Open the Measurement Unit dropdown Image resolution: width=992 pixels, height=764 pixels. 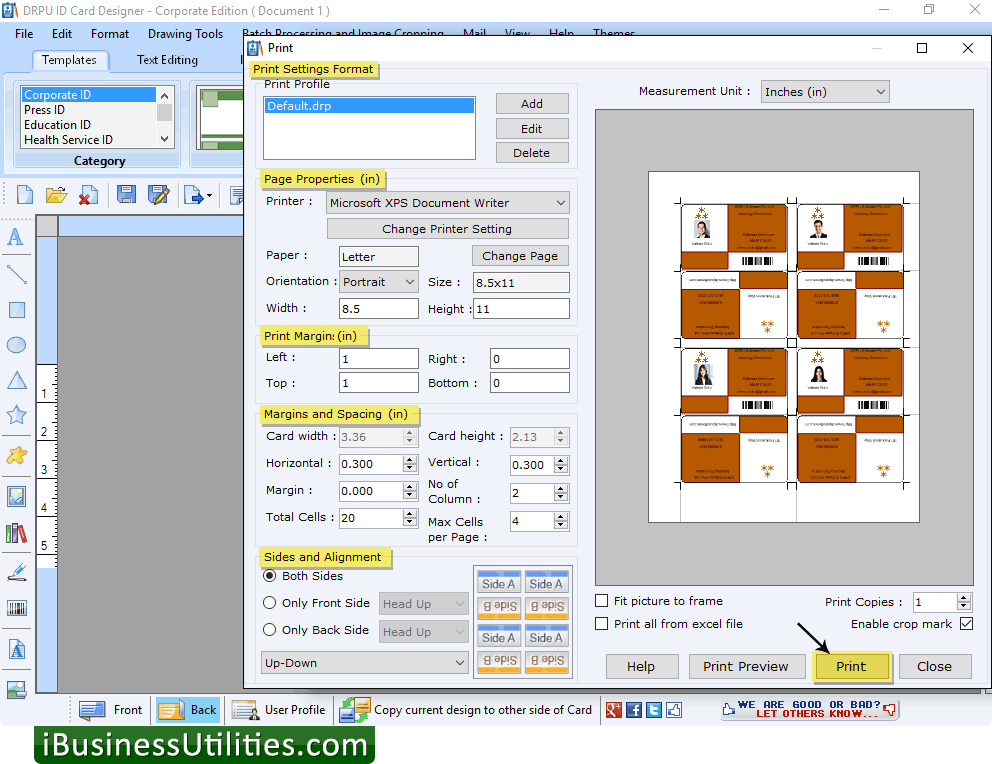pyautogui.click(x=825, y=92)
